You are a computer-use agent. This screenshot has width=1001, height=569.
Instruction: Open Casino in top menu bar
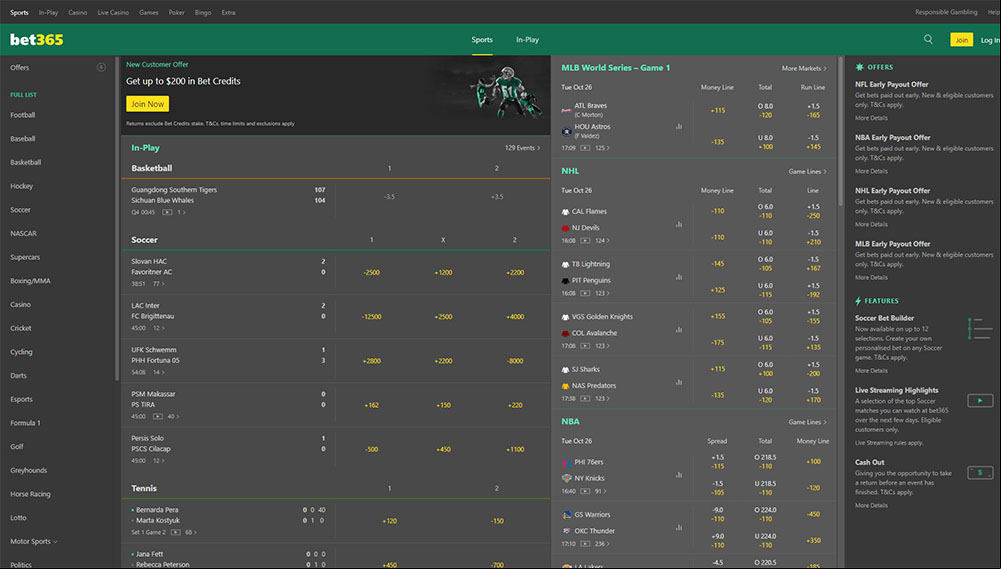[78, 12]
